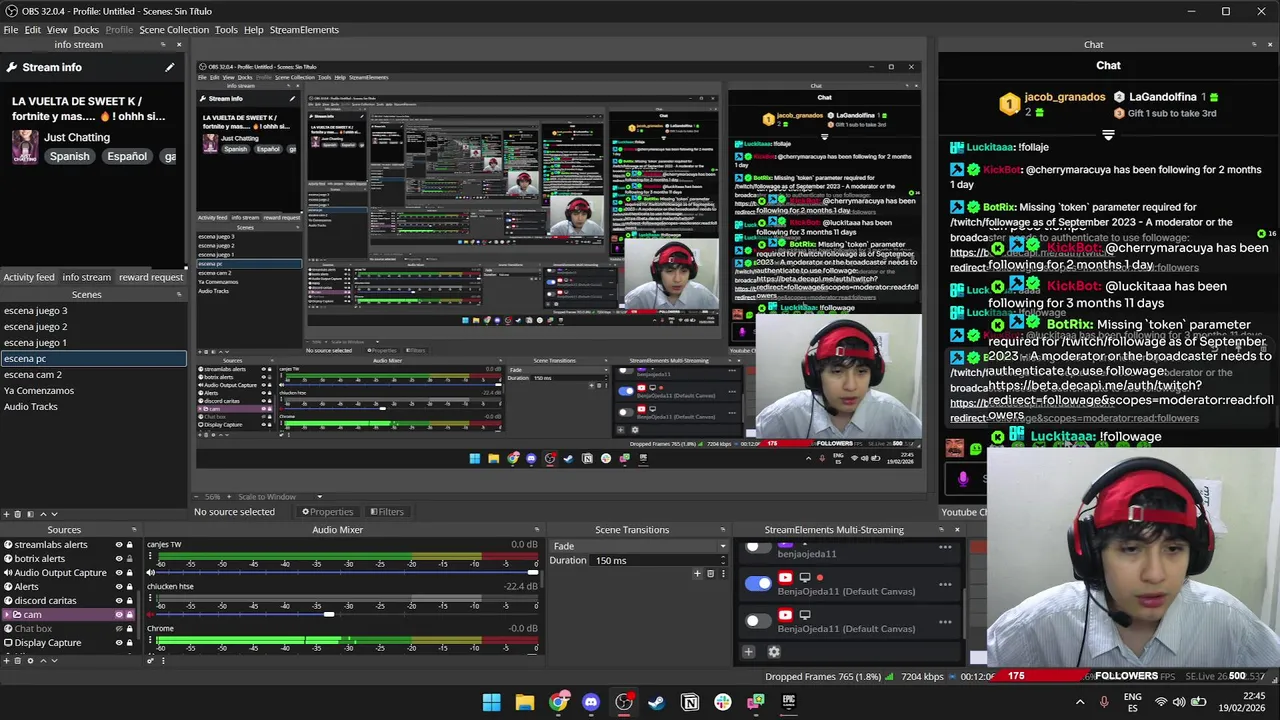Switch to Activity feed tab

click(x=29, y=277)
